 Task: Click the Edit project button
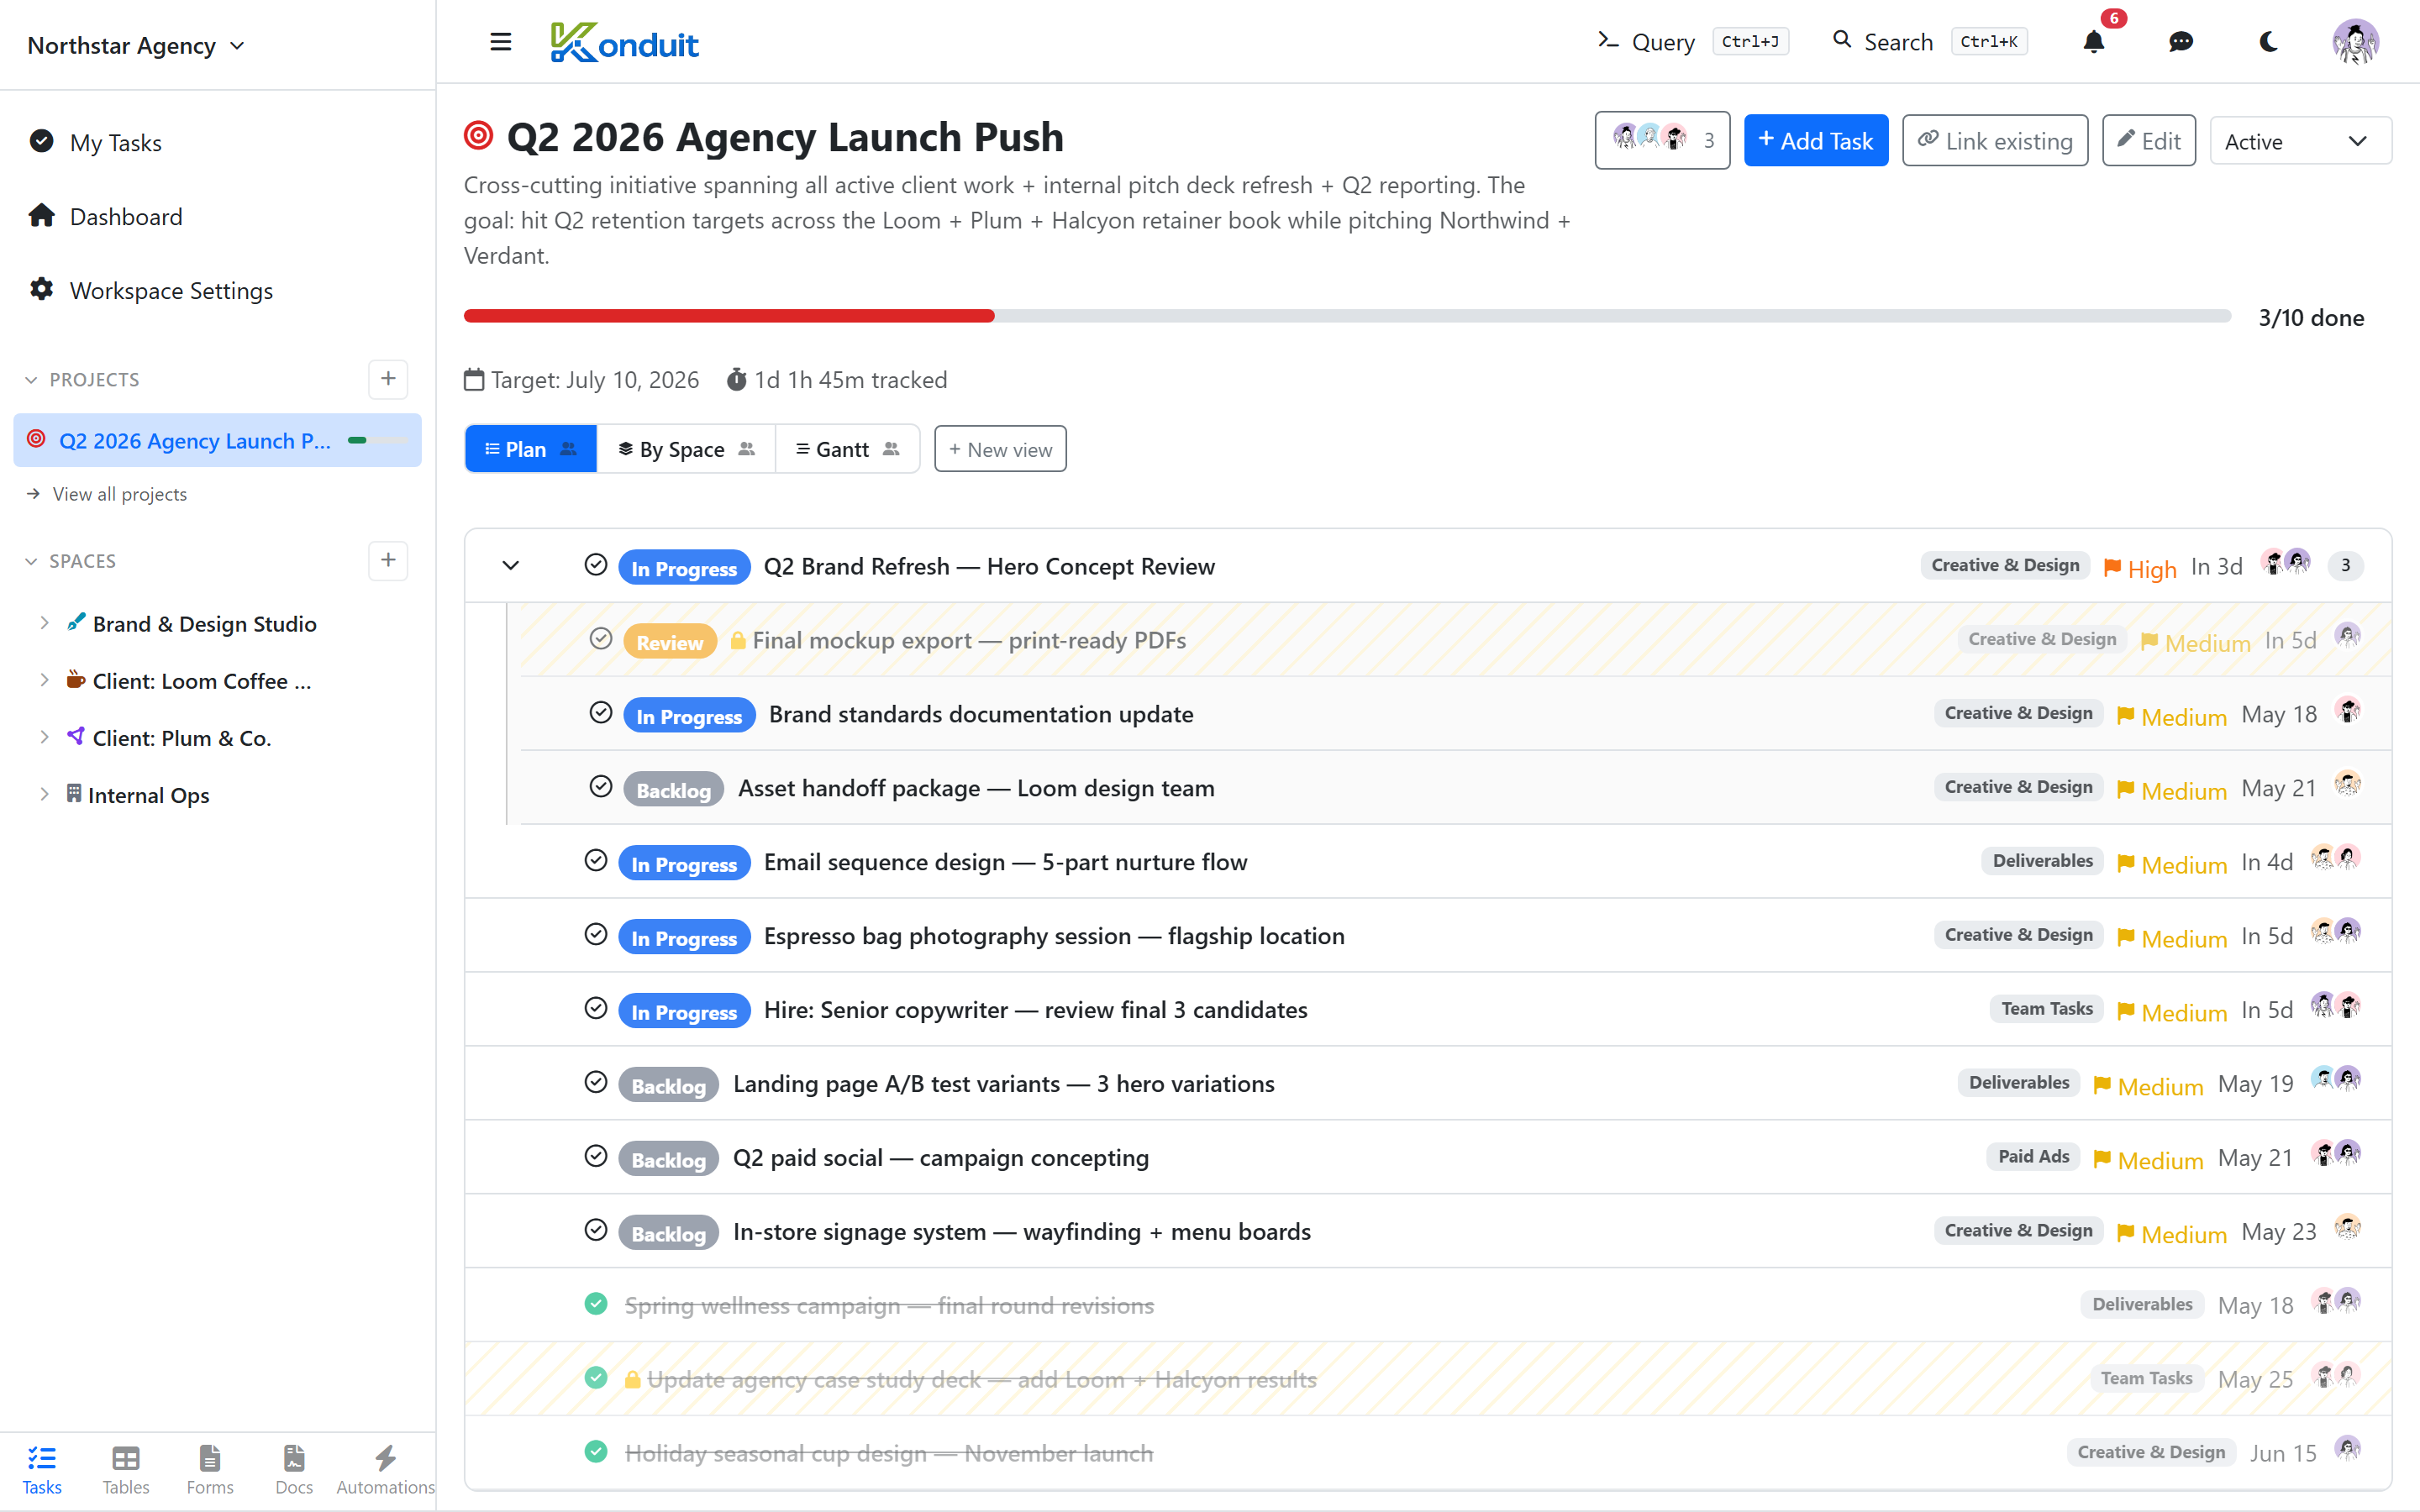point(2148,141)
